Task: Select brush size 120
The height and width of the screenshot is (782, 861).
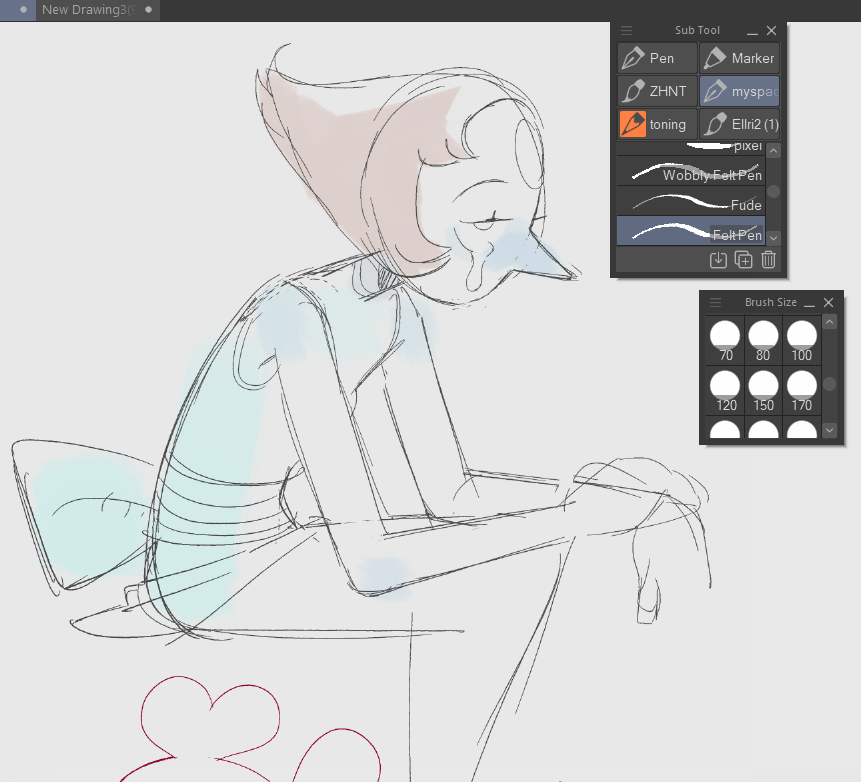Action: coord(725,390)
